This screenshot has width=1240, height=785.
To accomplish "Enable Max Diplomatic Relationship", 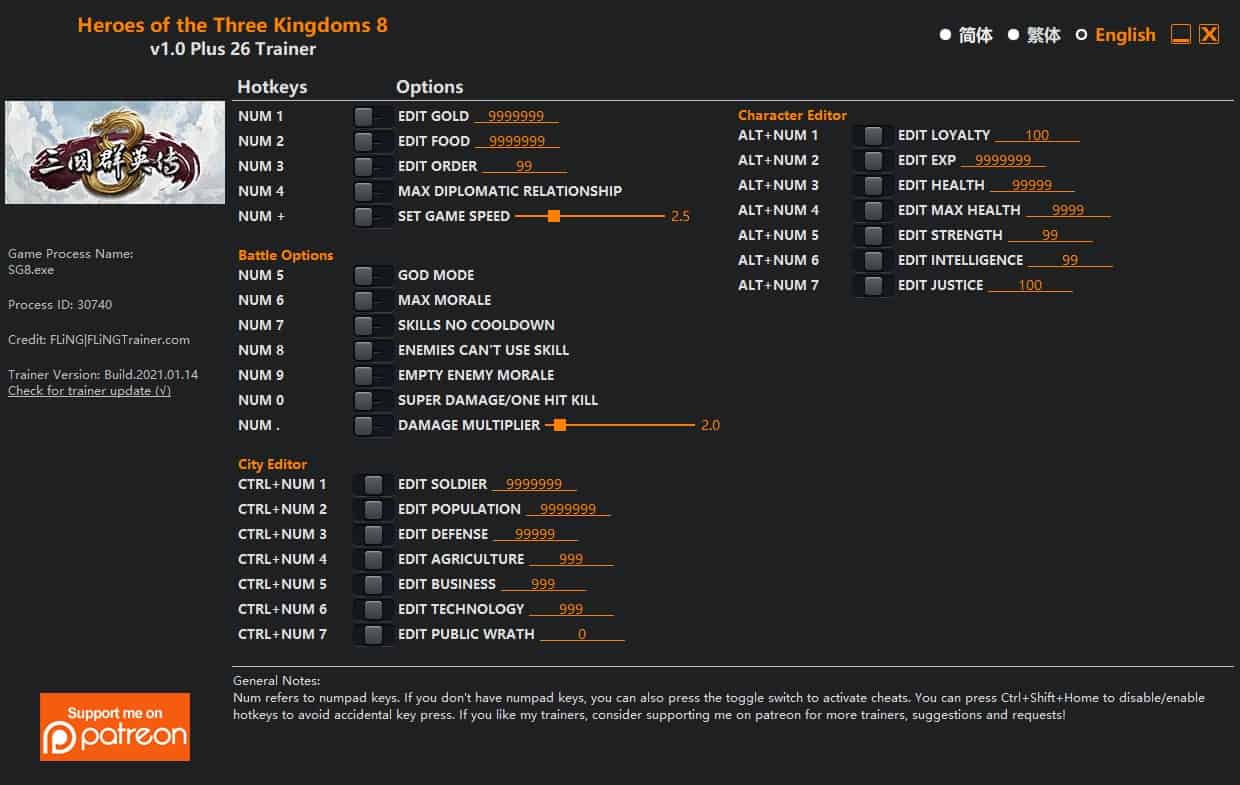I will (x=372, y=191).
